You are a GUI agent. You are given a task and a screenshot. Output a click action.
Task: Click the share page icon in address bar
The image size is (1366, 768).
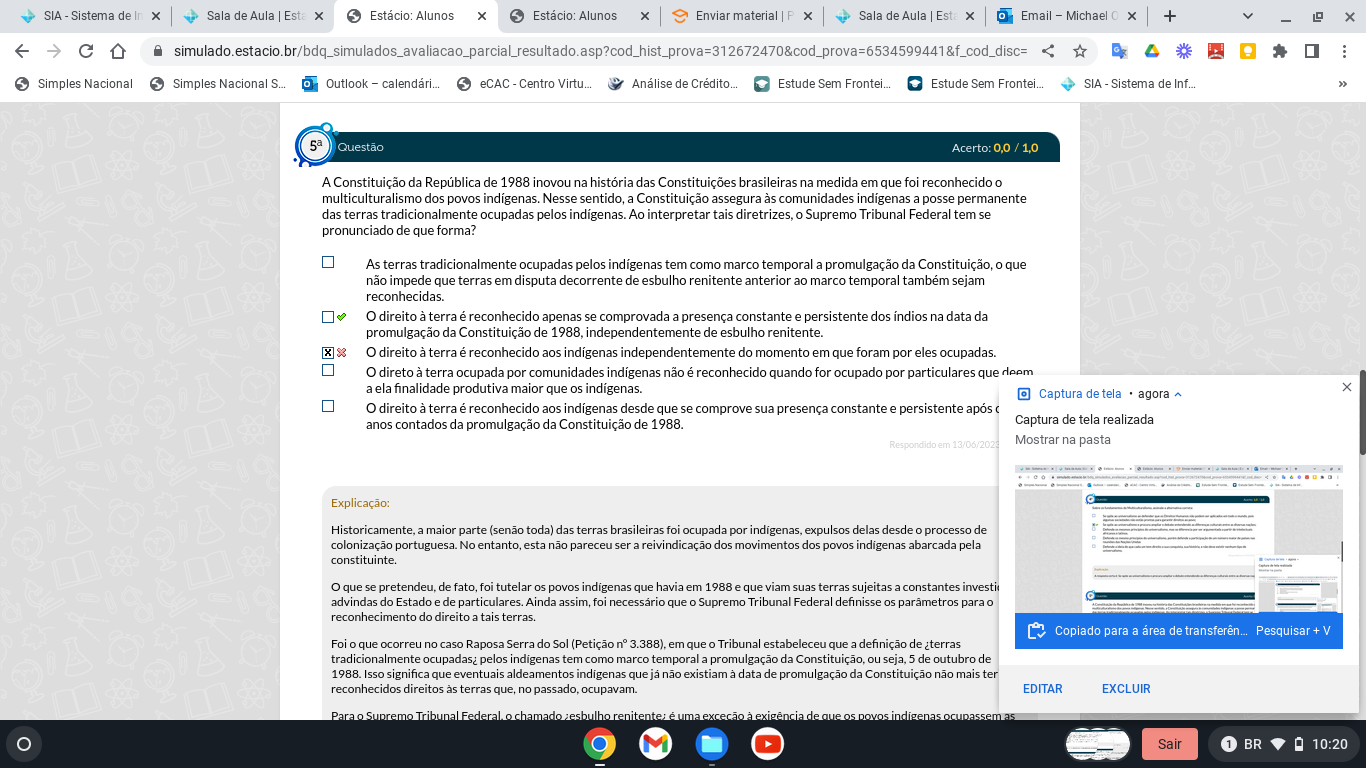click(1048, 52)
